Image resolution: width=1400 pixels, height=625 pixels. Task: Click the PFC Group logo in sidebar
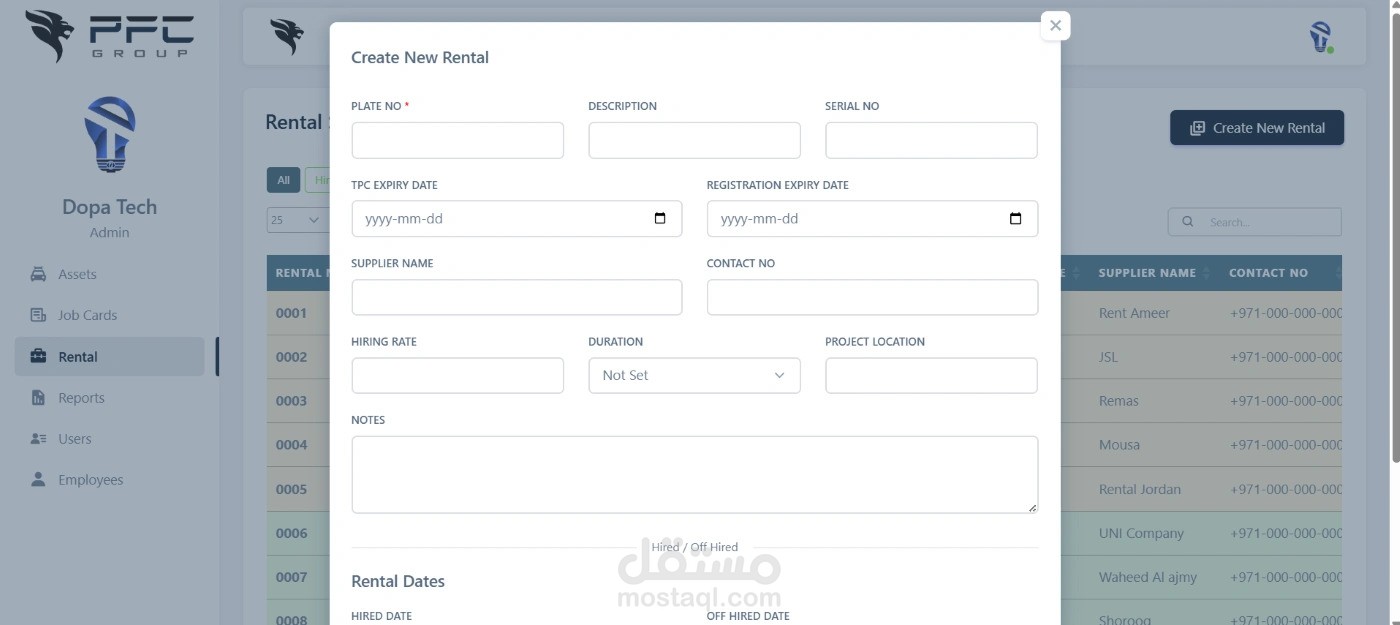pos(109,36)
